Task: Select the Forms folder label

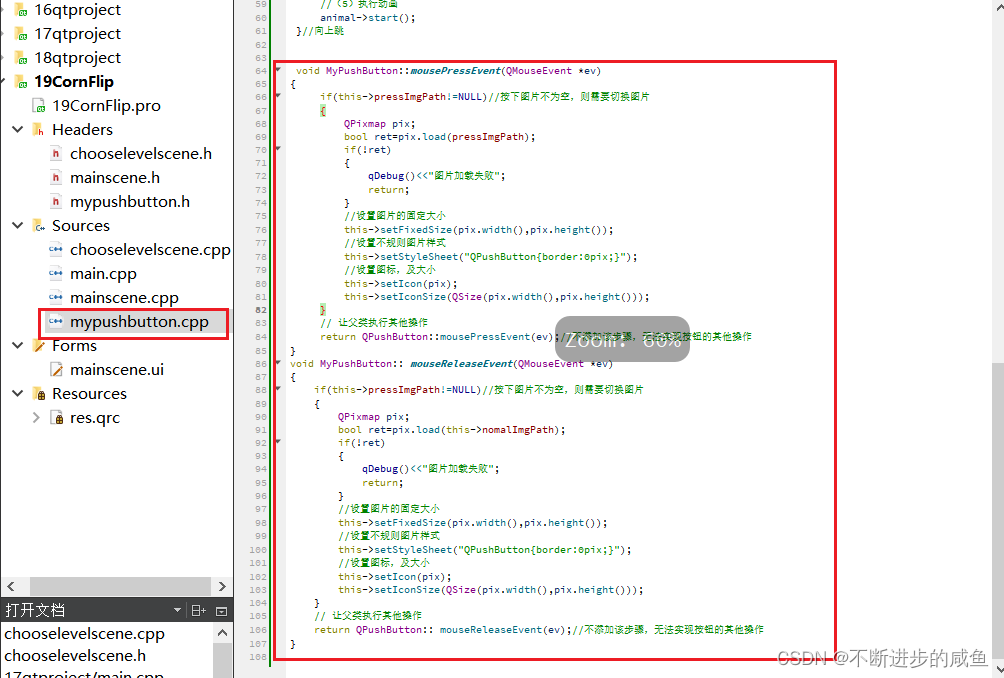Action: (x=74, y=346)
